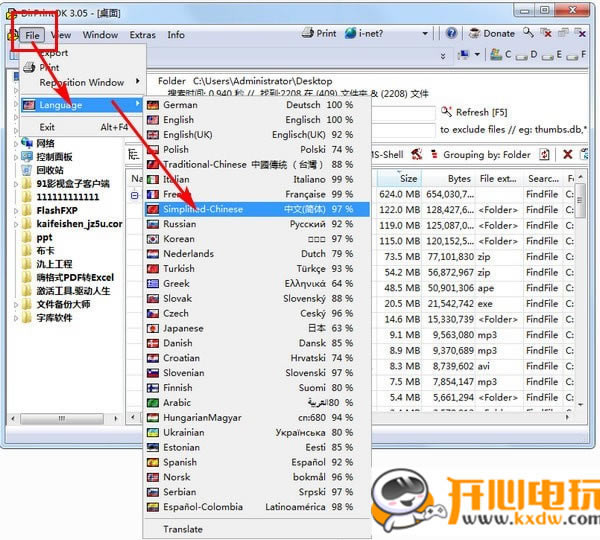Click the toolbar overflow chevron
This screenshot has width=600, height=540.
[443, 56]
